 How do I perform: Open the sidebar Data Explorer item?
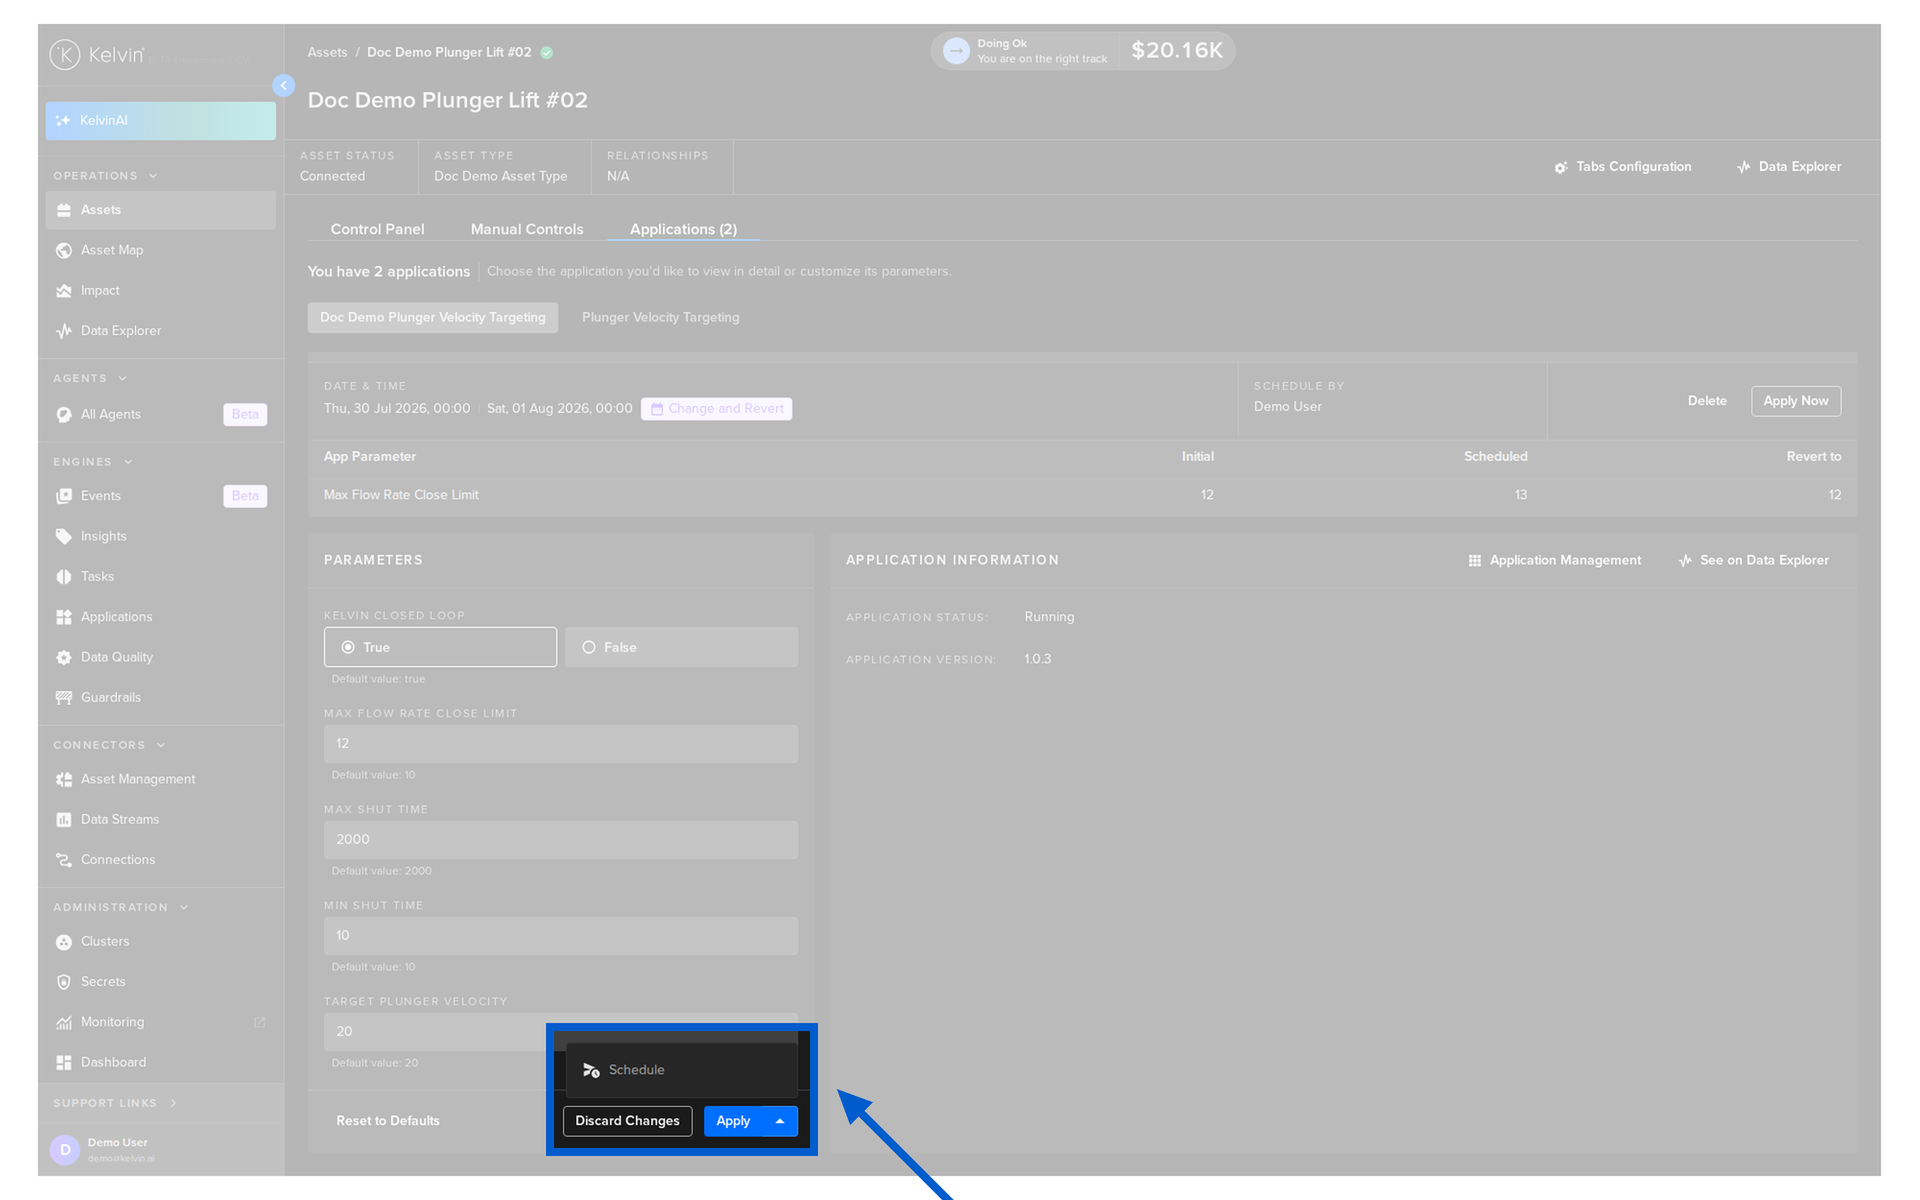[x=160, y=331]
